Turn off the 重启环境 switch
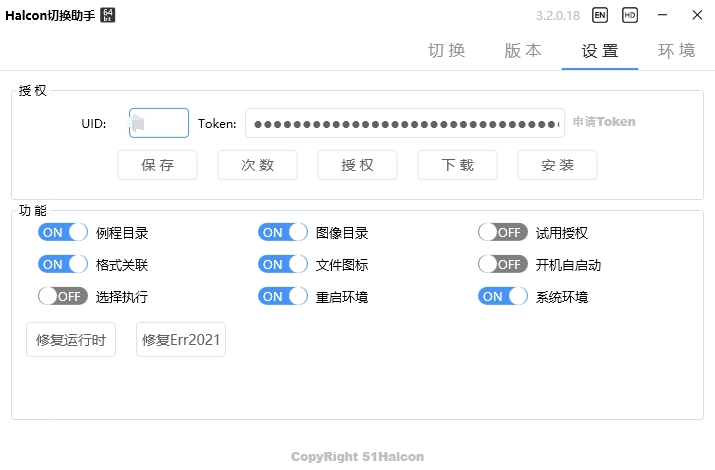This screenshot has height=470, width=715. [283, 296]
